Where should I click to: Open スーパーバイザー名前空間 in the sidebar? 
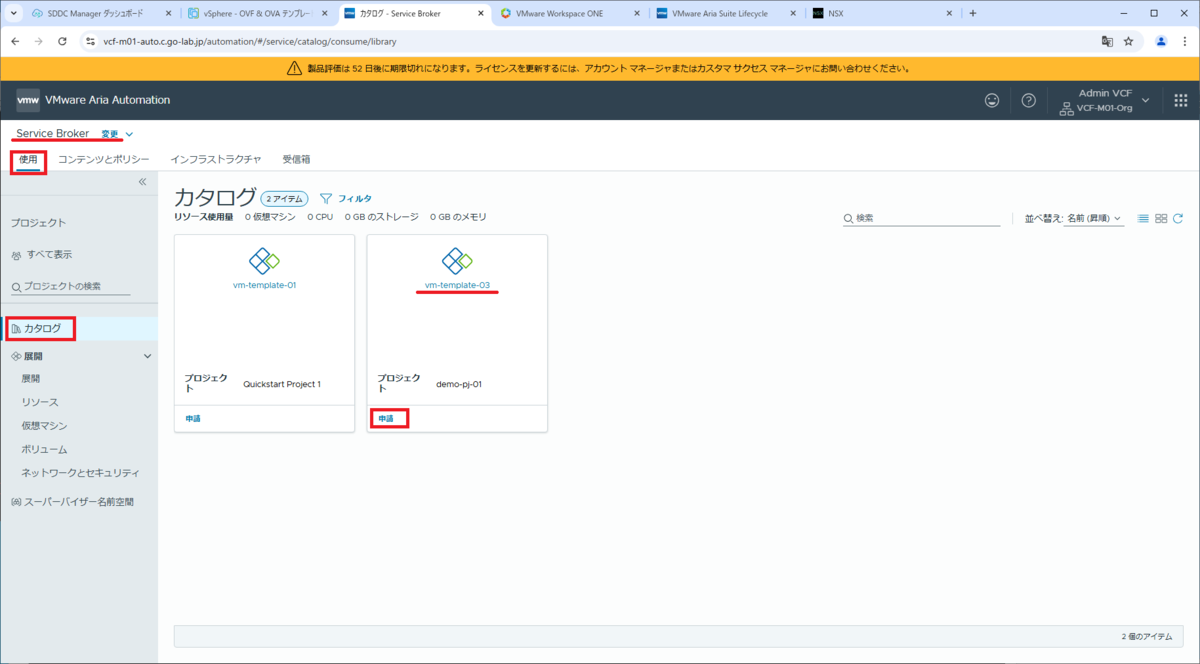(79, 502)
